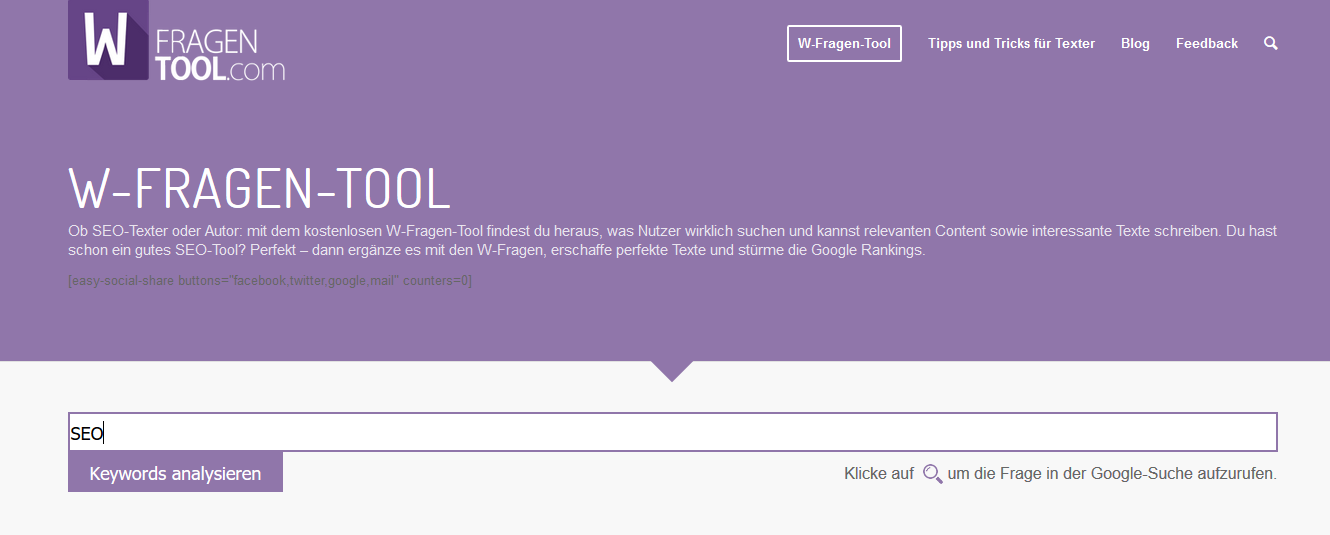Open the Feedback menu link
The image size is (1330, 535).
click(x=1206, y=43)
